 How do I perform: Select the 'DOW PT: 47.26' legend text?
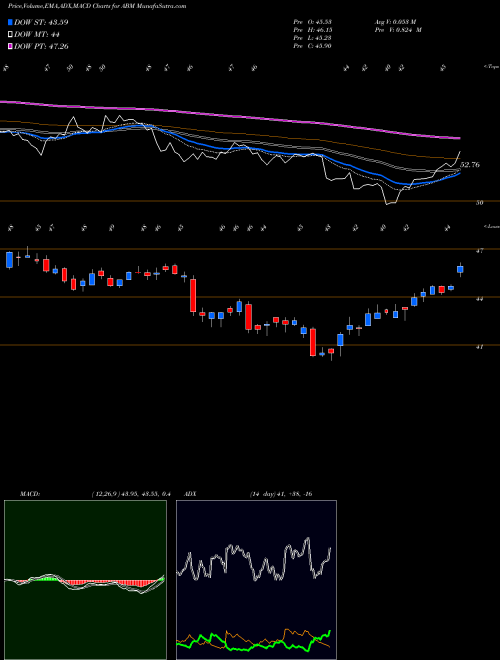click(x=41, y=46)
